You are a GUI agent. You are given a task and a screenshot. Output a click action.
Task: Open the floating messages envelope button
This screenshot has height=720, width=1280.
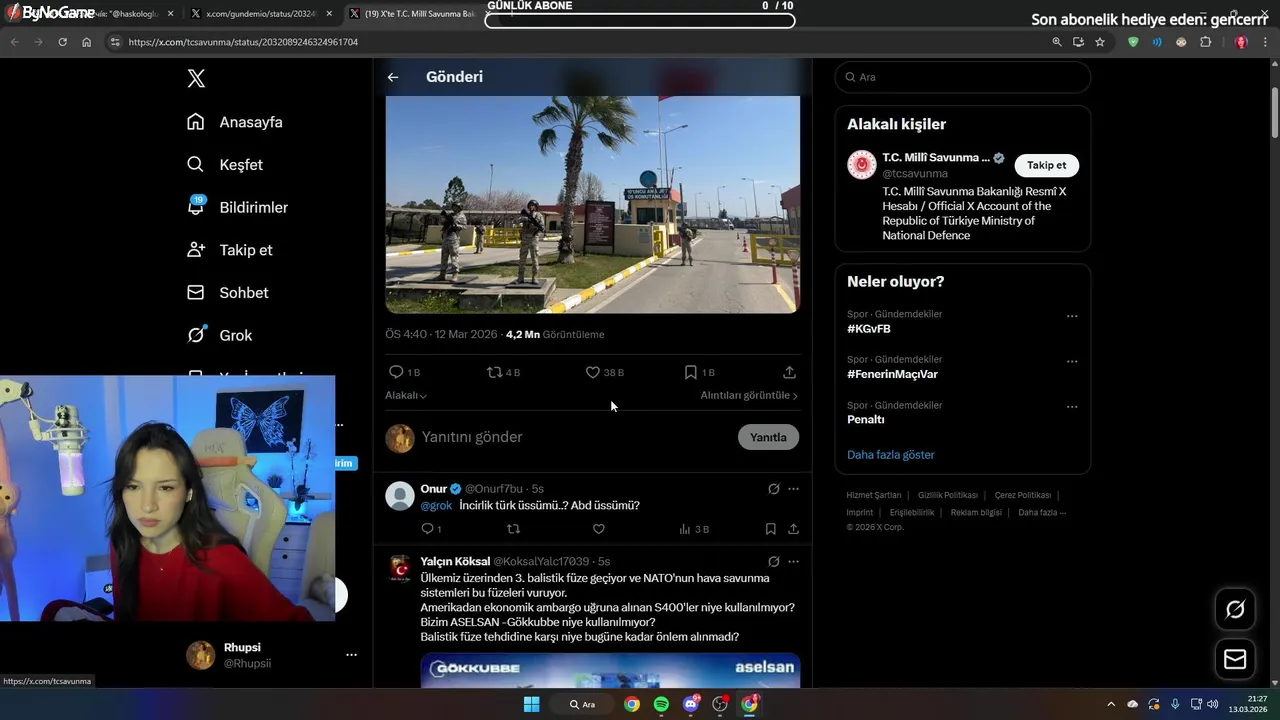click(x=1235, y=660)
